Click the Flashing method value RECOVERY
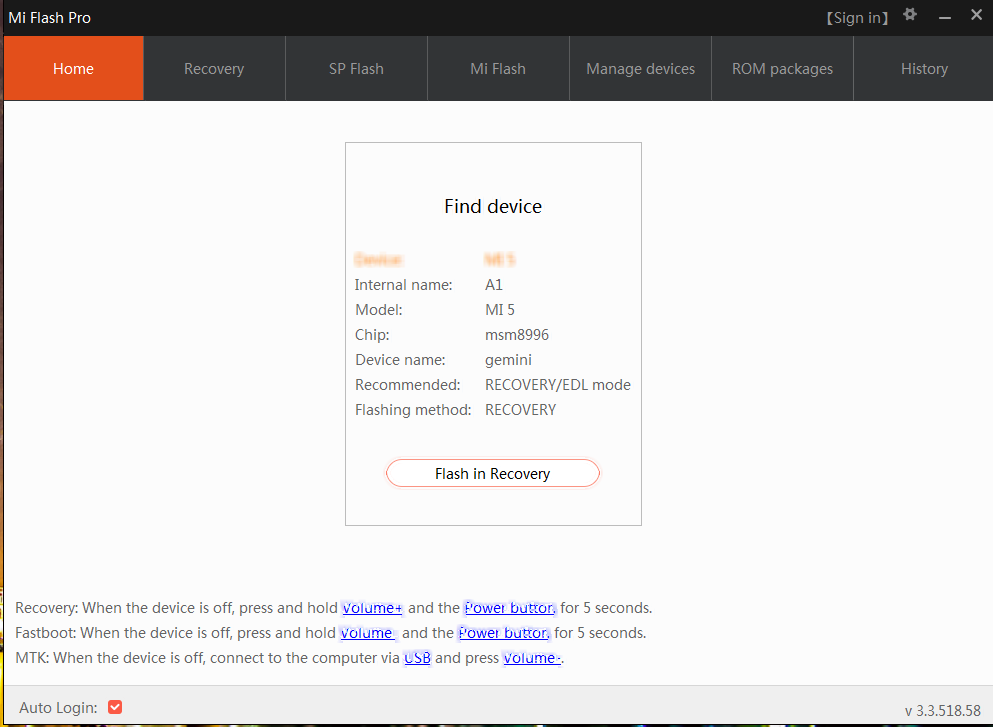This screenshot has height=727, width=993. point(520,410)
